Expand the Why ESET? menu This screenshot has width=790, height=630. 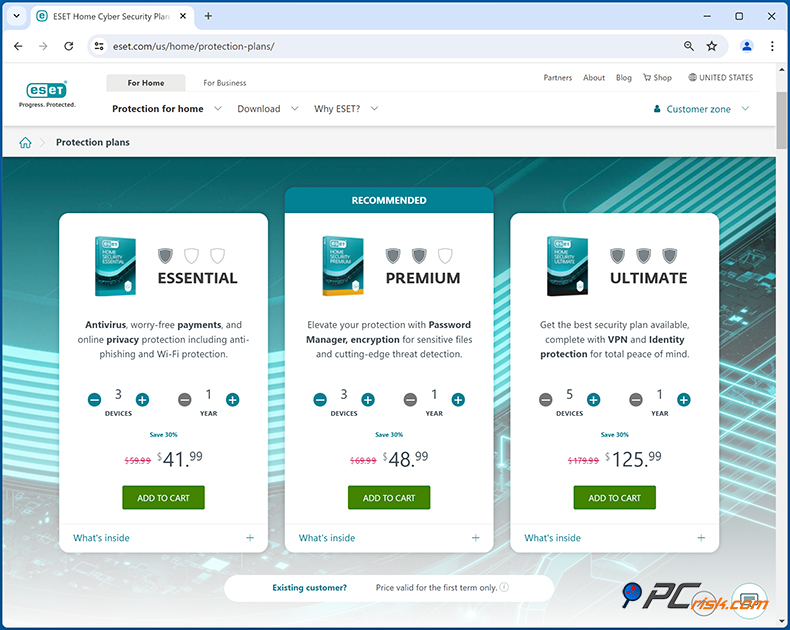(346, 109)
